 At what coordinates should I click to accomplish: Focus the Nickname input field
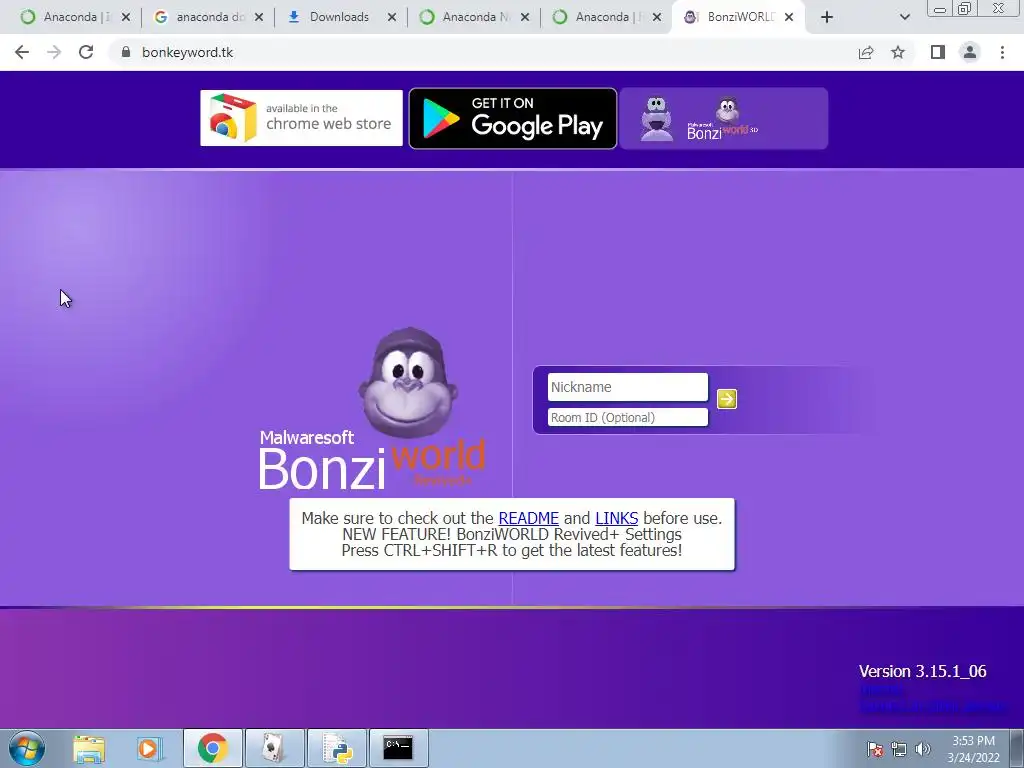click(x=628, y=387)
